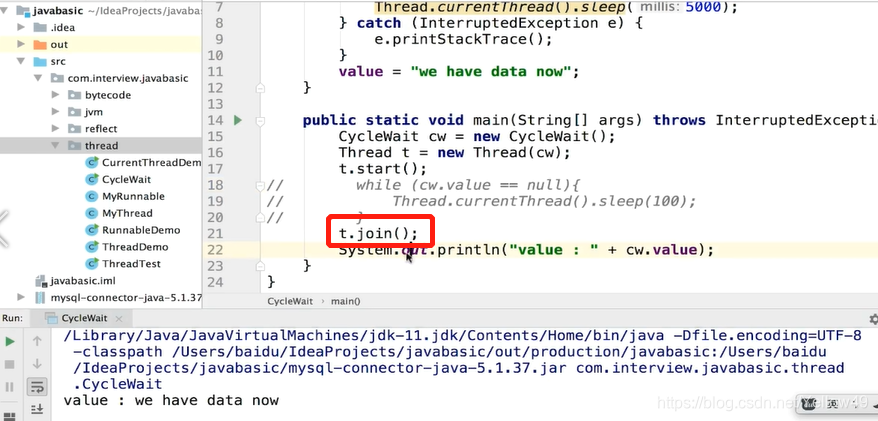Click the thread package folder icon

tap(74, 146)
